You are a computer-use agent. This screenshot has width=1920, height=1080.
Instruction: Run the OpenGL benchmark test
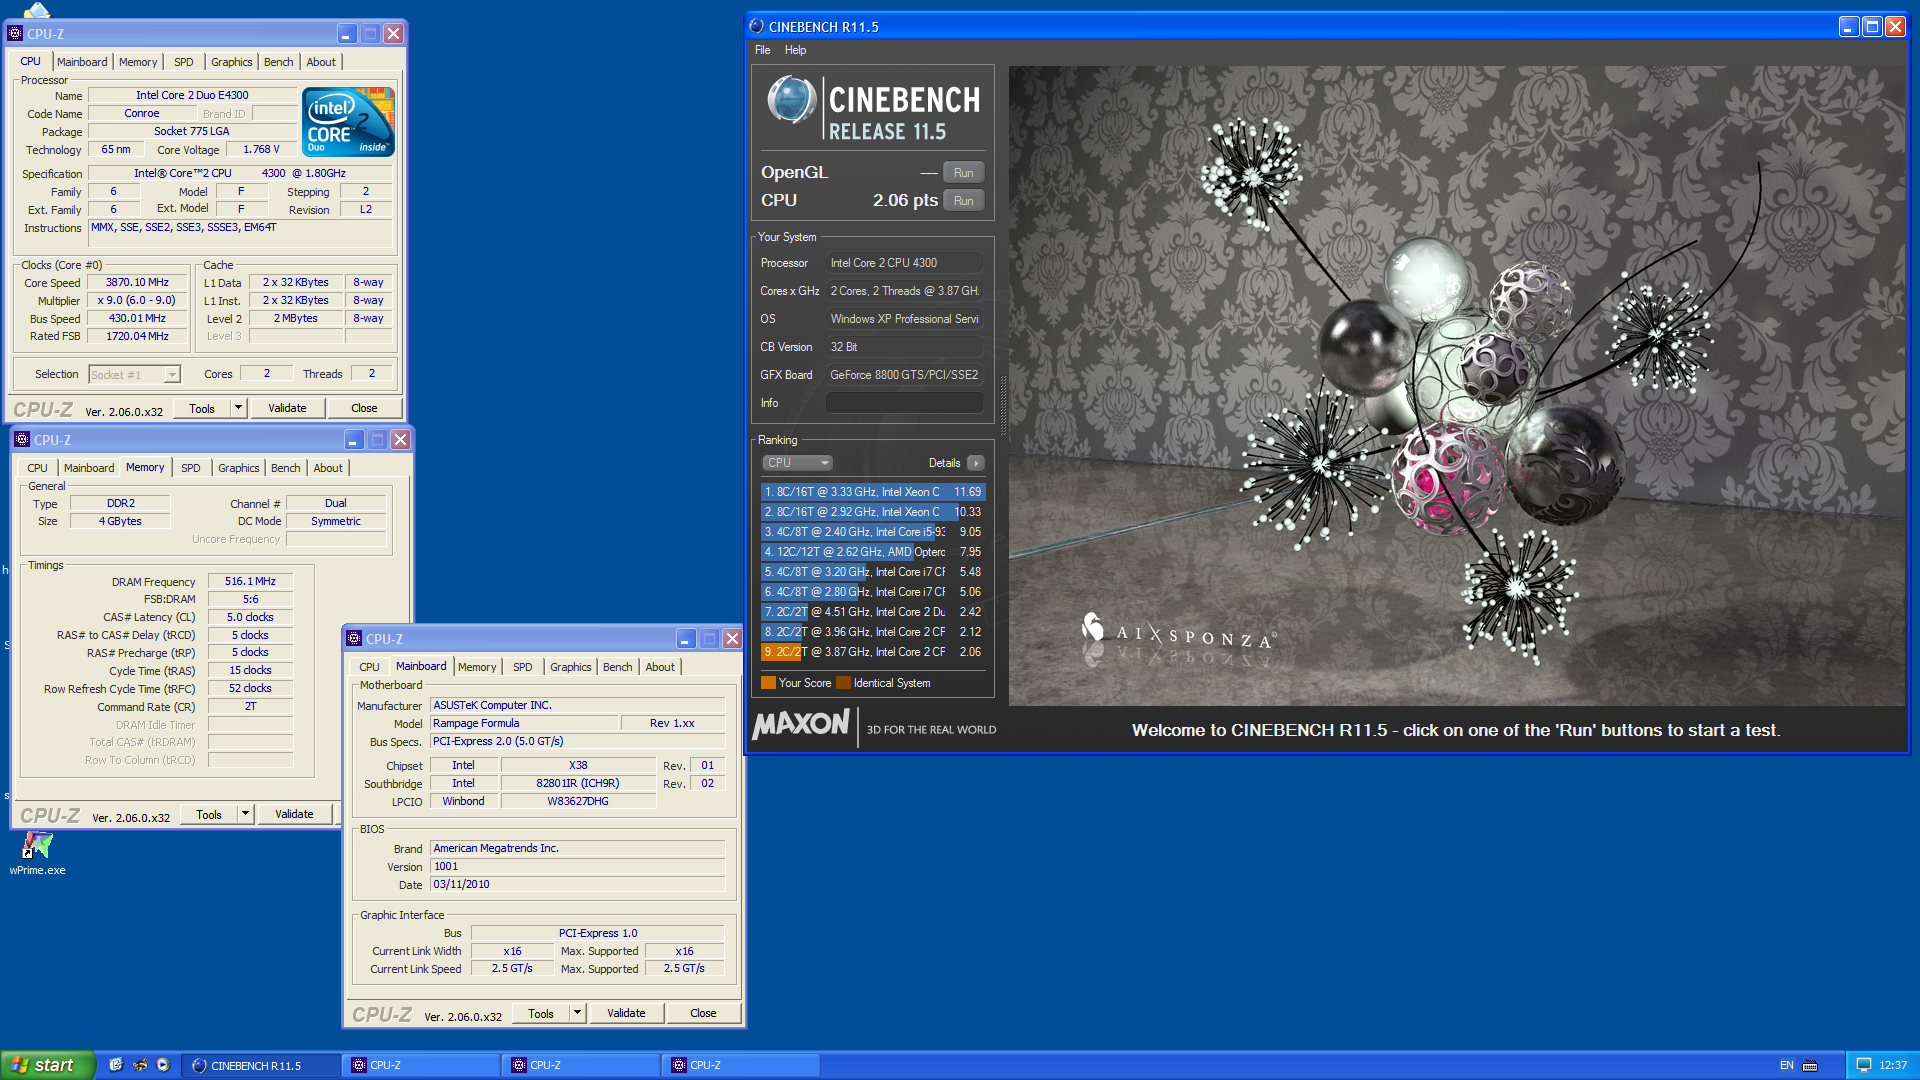pyautogui.click(x=963, y=173)
